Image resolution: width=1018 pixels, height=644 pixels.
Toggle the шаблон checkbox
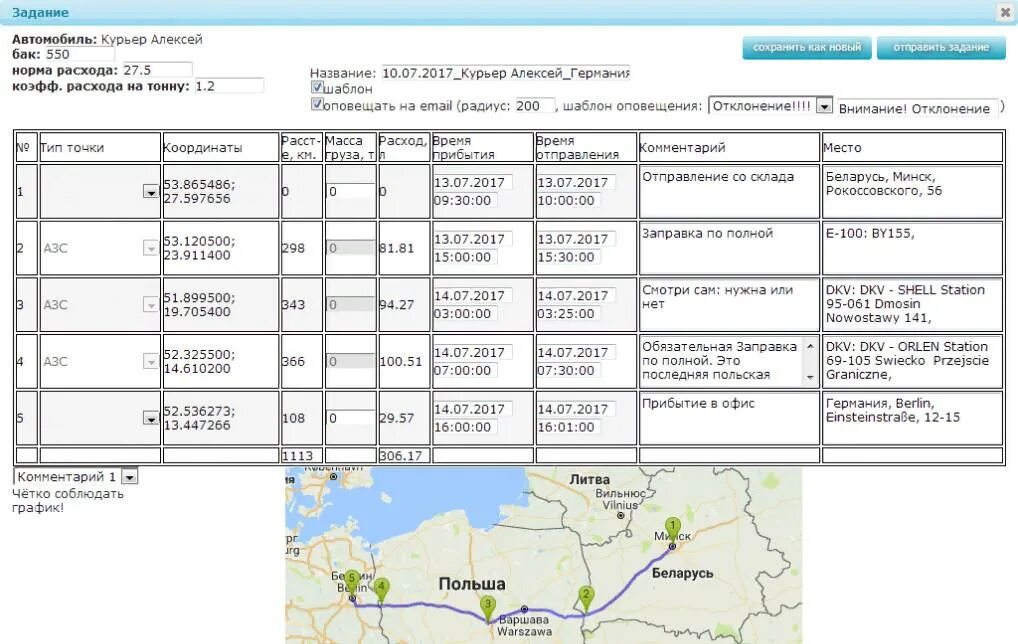point(317,87)
